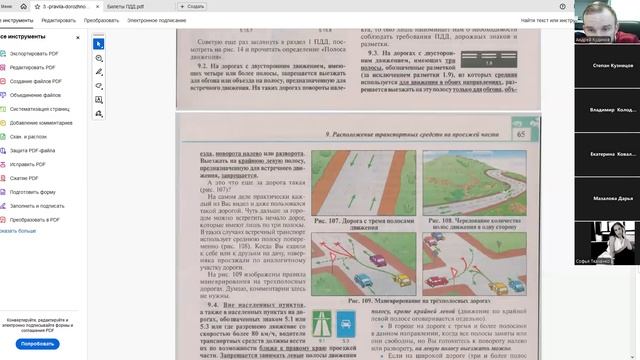Open Преобразовать в PDF tool

[35, 220]
